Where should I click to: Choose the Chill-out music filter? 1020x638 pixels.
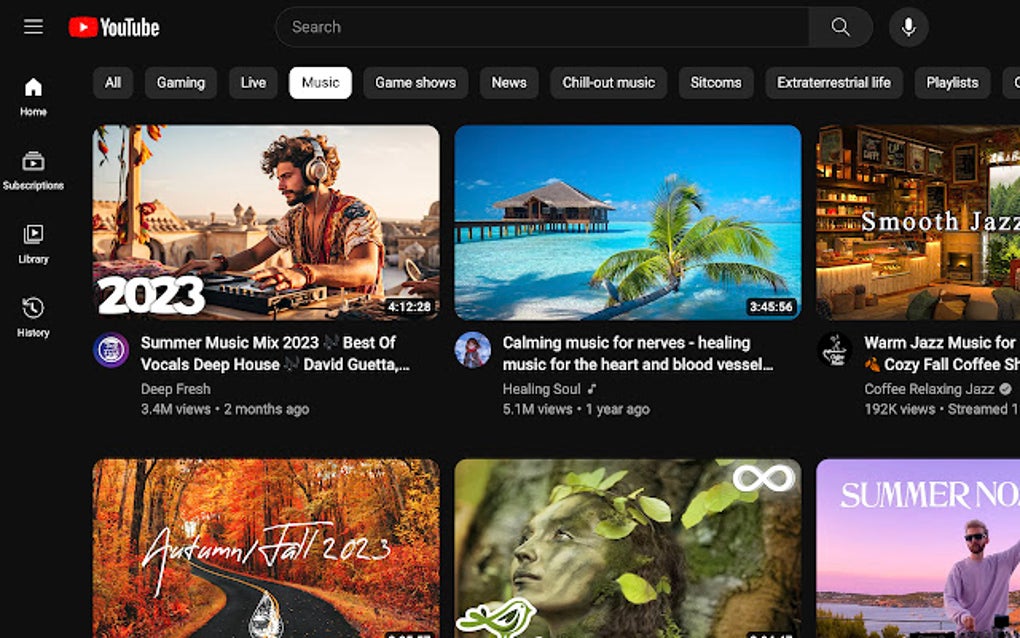pyautogui.click(x=608, y=83)
